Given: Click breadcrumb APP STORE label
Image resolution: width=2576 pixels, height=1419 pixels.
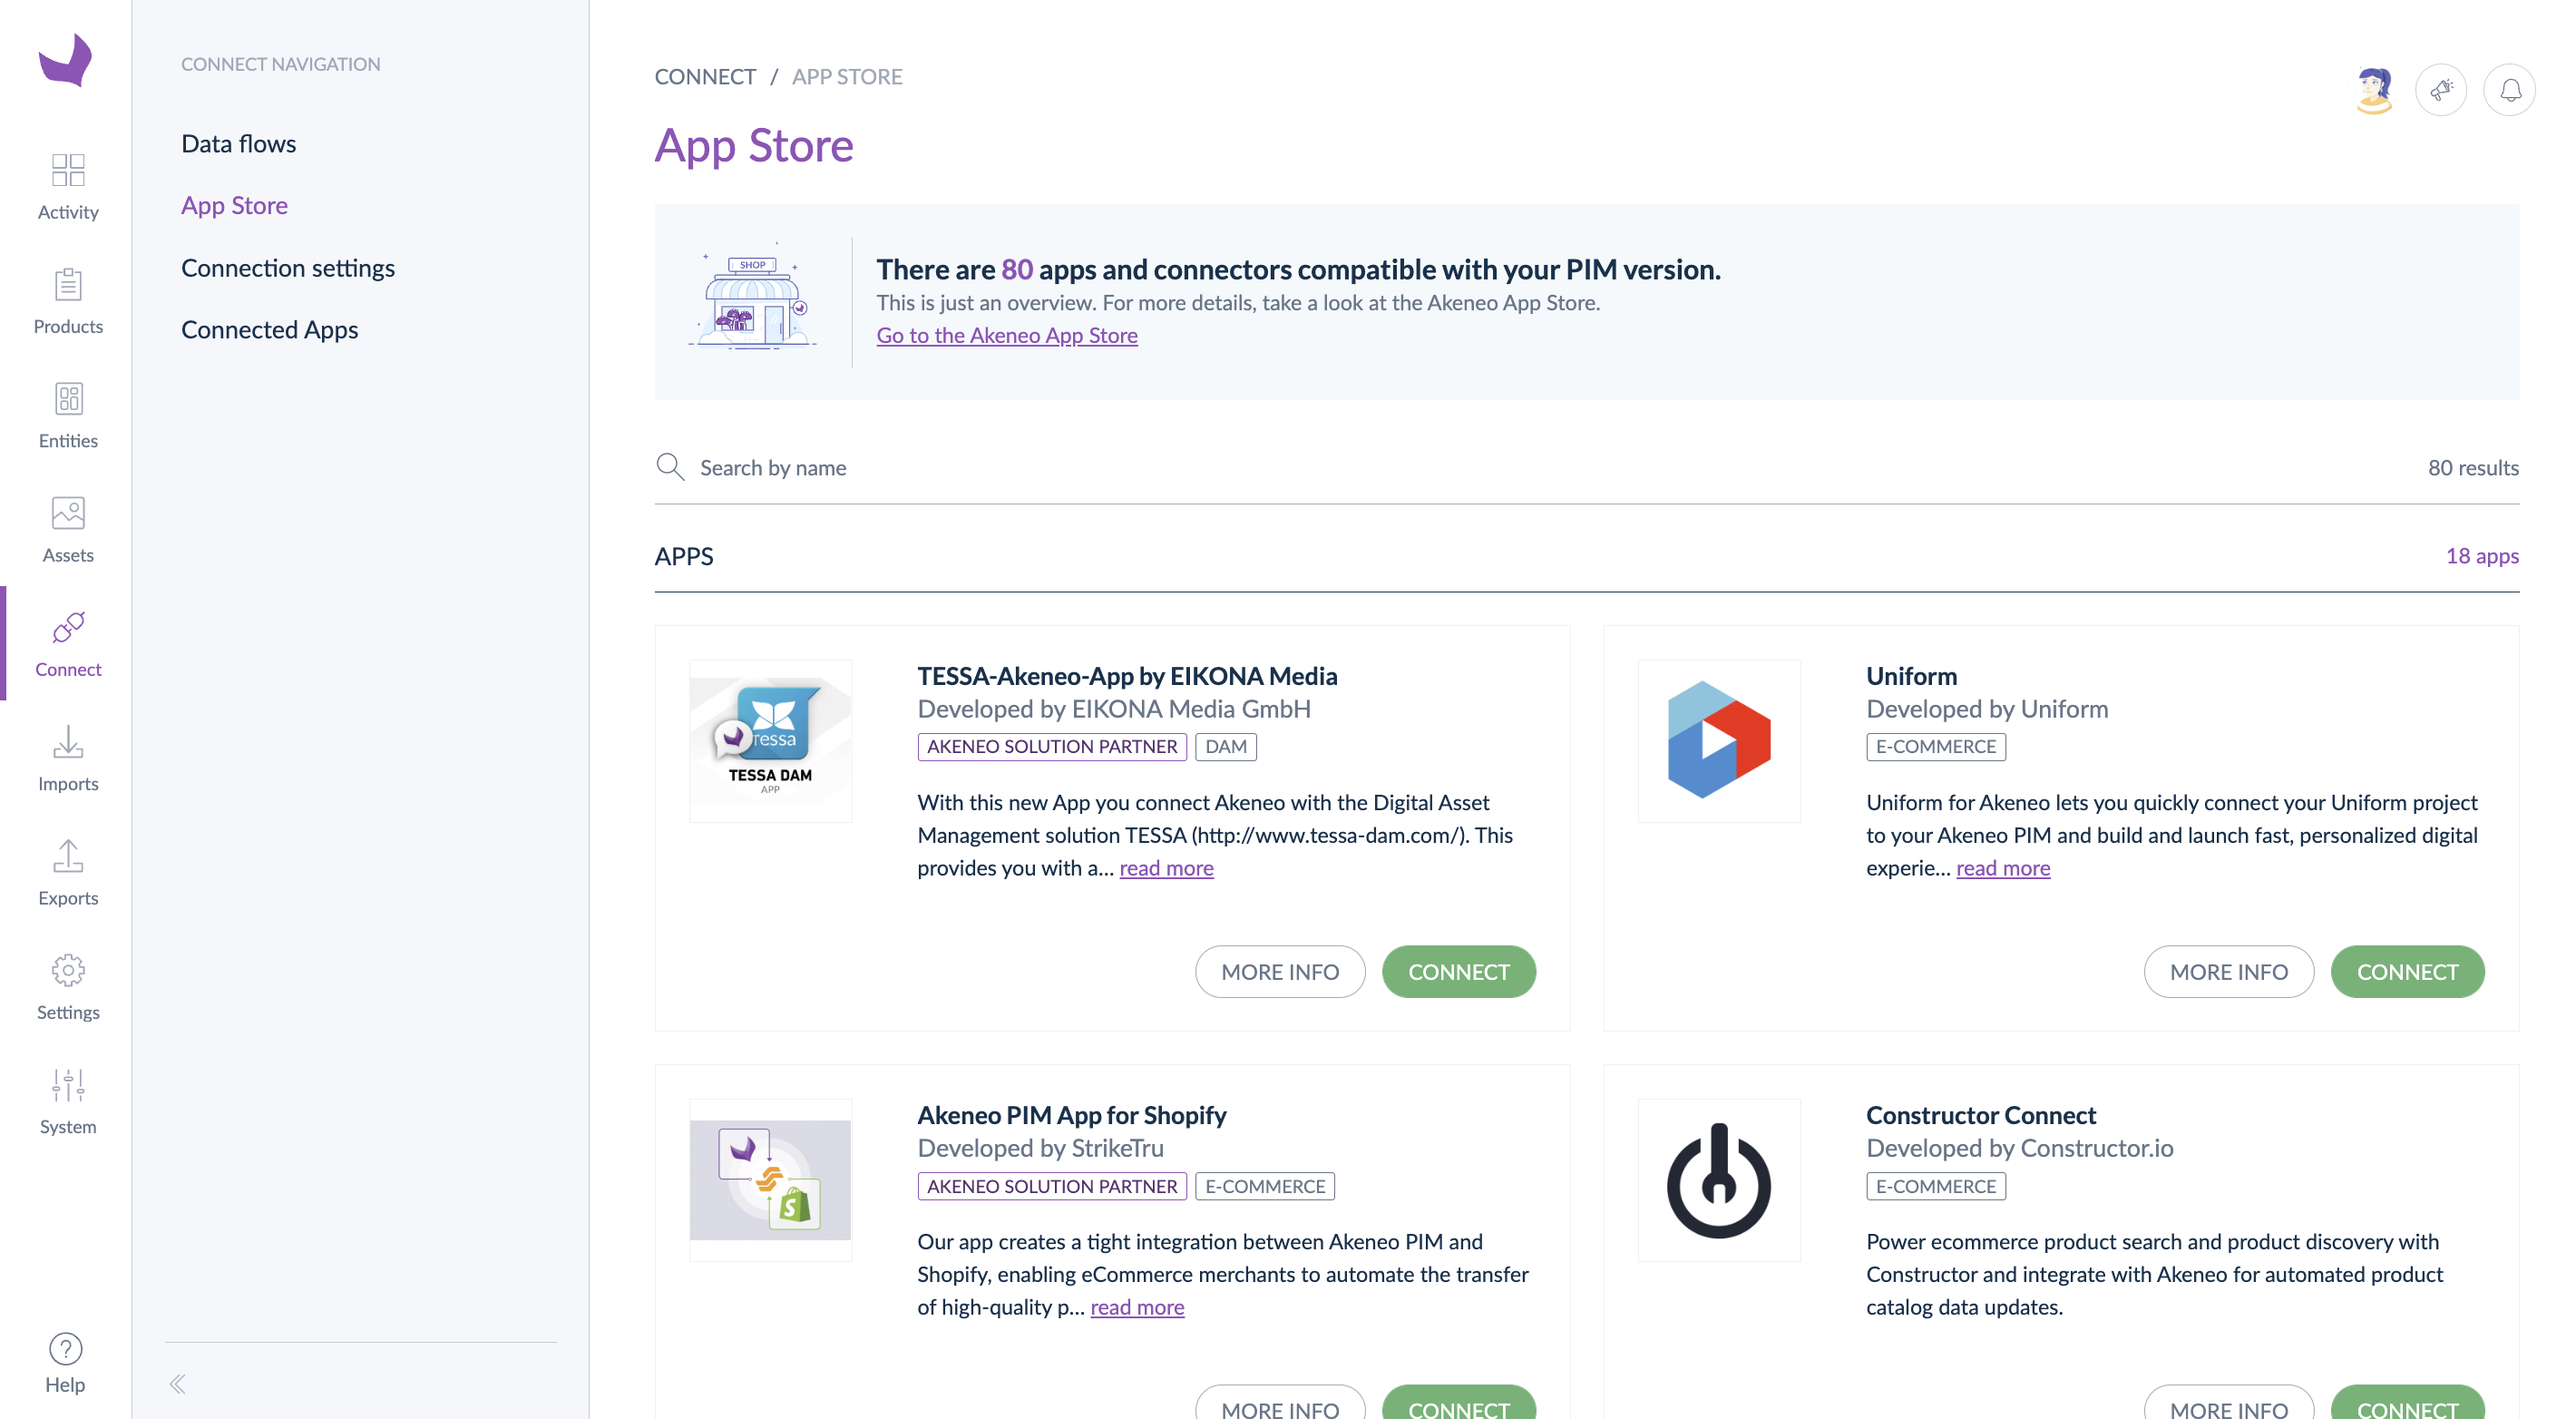Looking at the screenshot, I should click(x=847, y=75).
